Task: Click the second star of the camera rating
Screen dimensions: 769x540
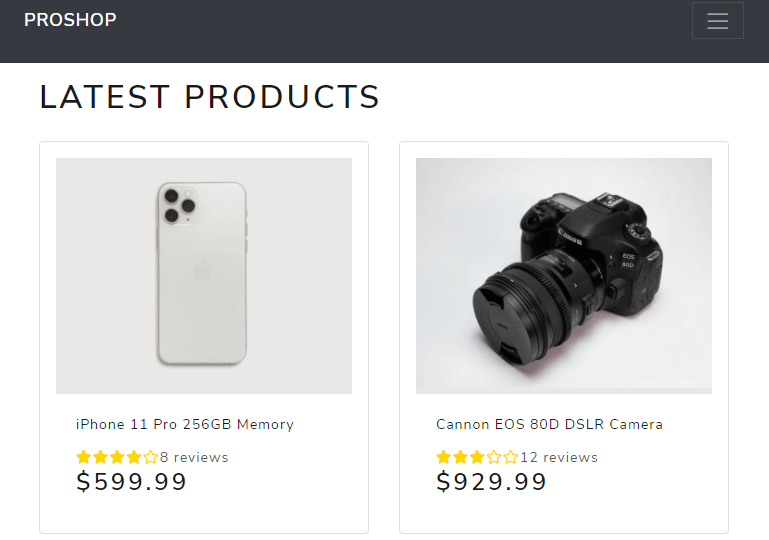Action: 461,457
